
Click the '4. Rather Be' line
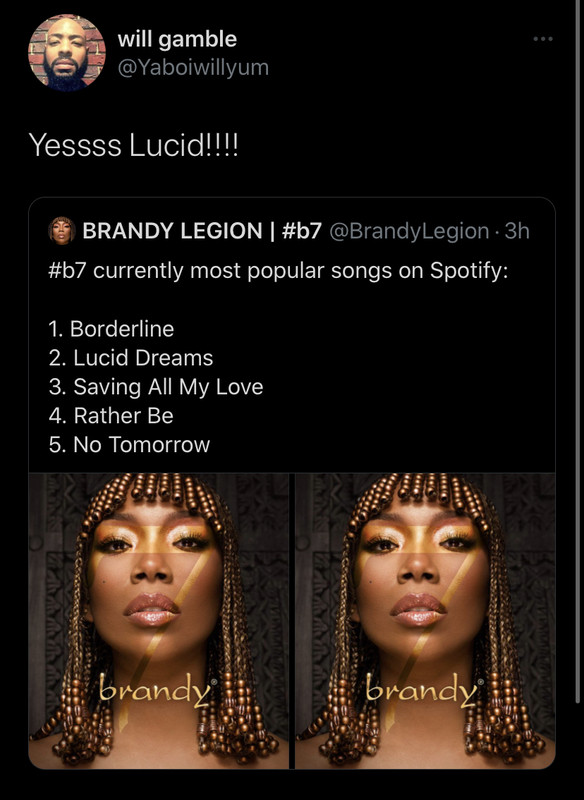[x=111, y=416]
